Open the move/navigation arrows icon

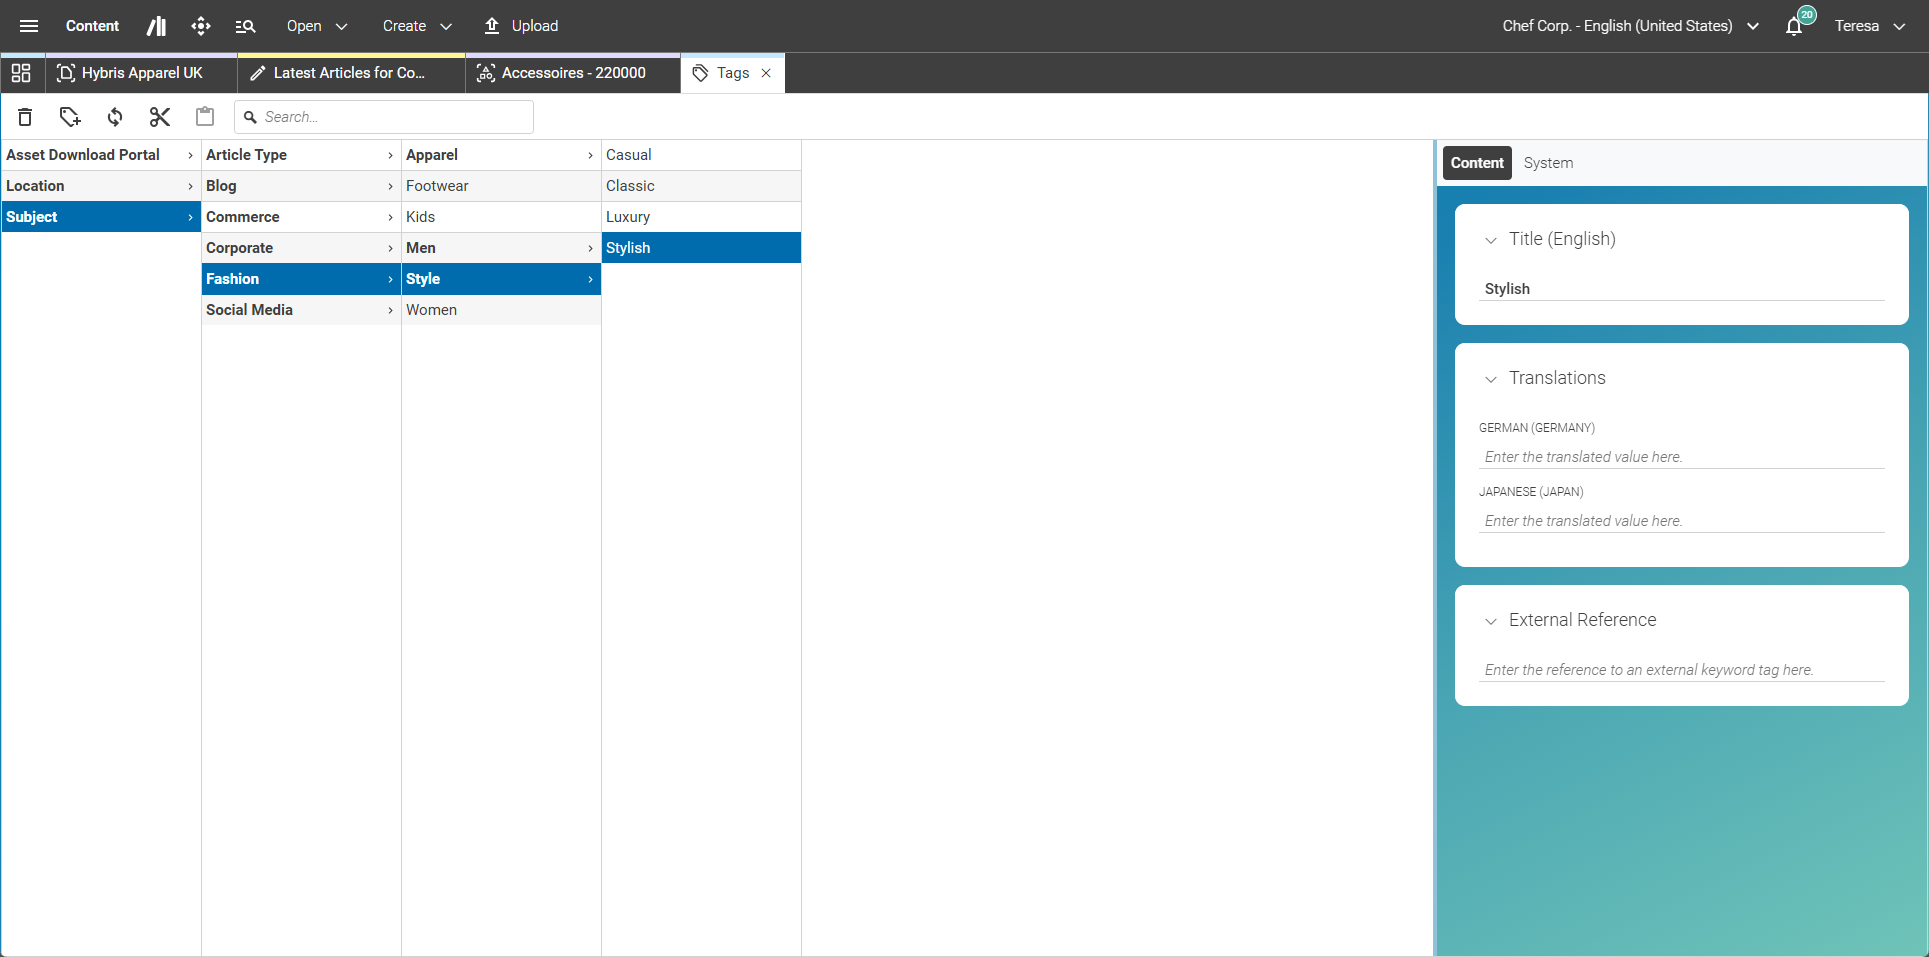click(201, 26)
